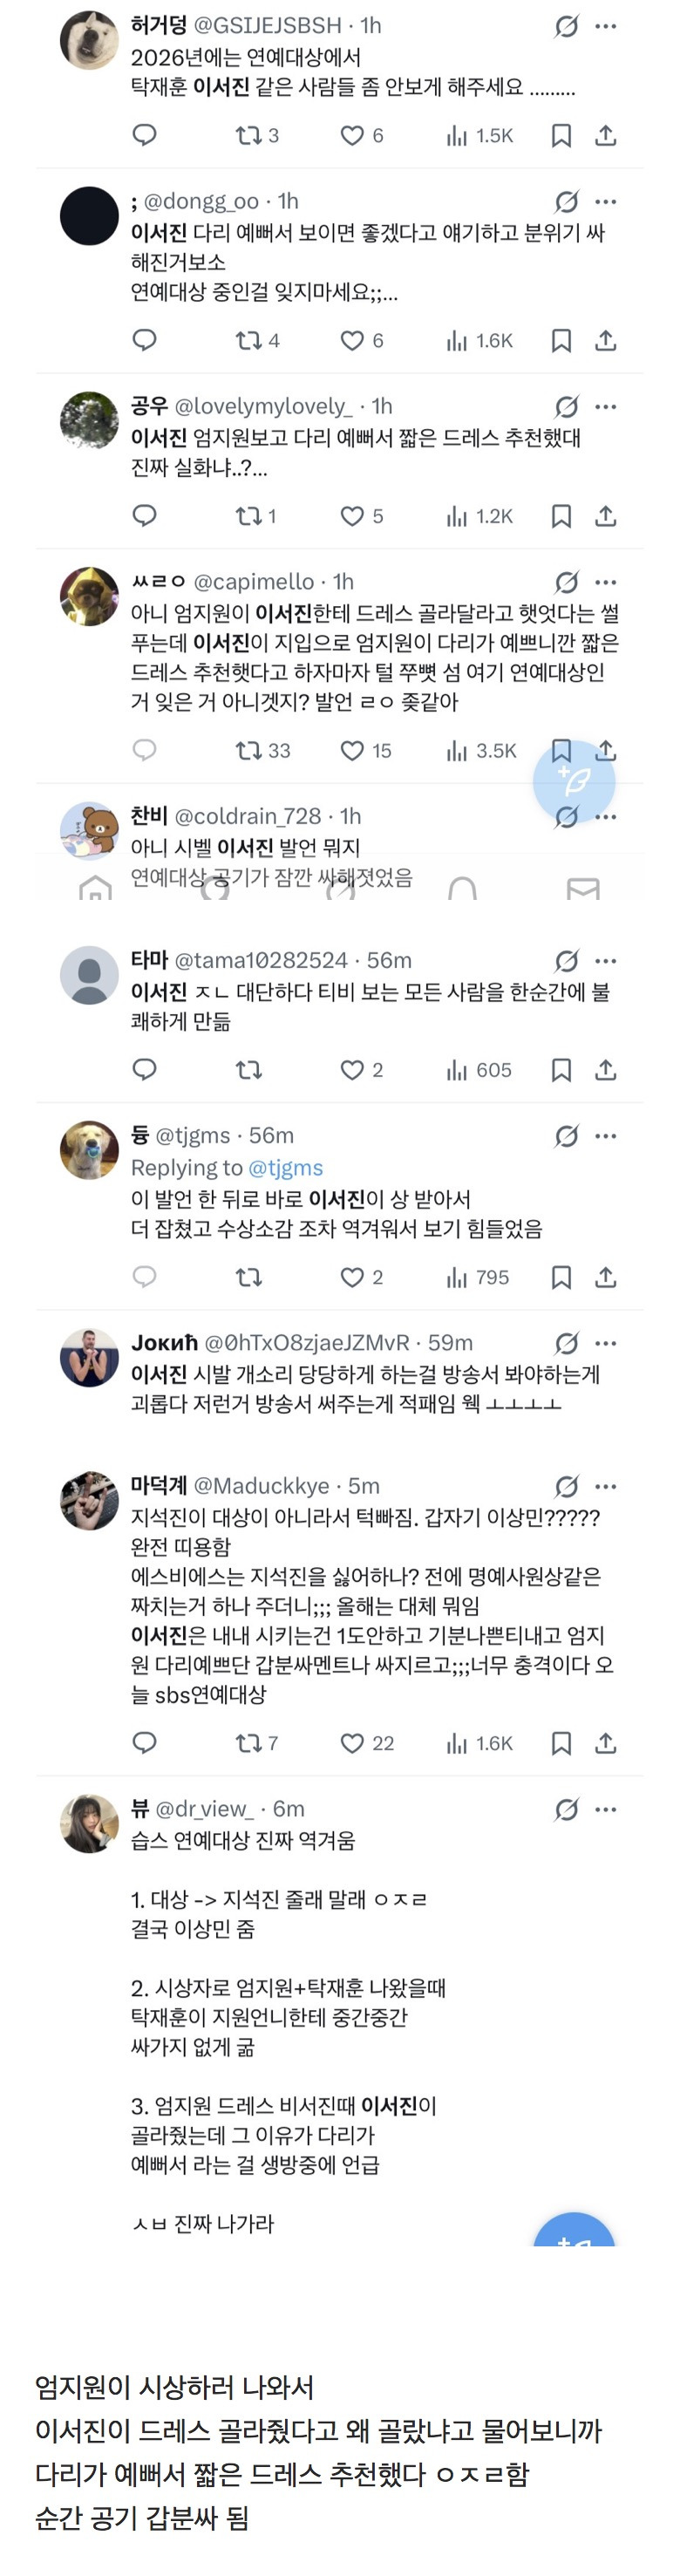This screenshot has width=680, height=2576.
Task: Open the three-dot menu on Jokић's tweet
Action: pos(606,1343)
